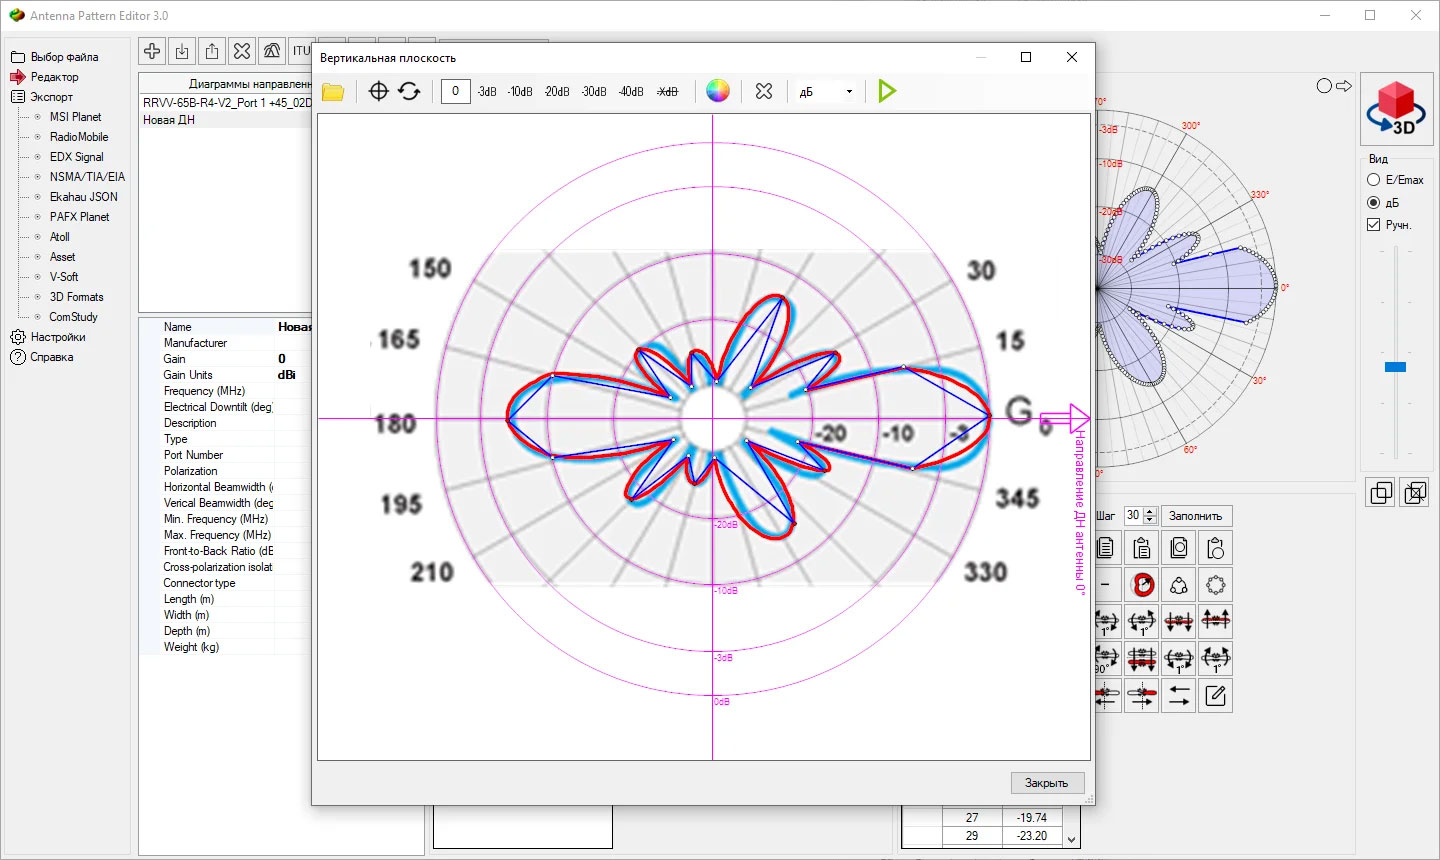
Task: Click the yellow open folder icon
Action: (x=333, y=92)
